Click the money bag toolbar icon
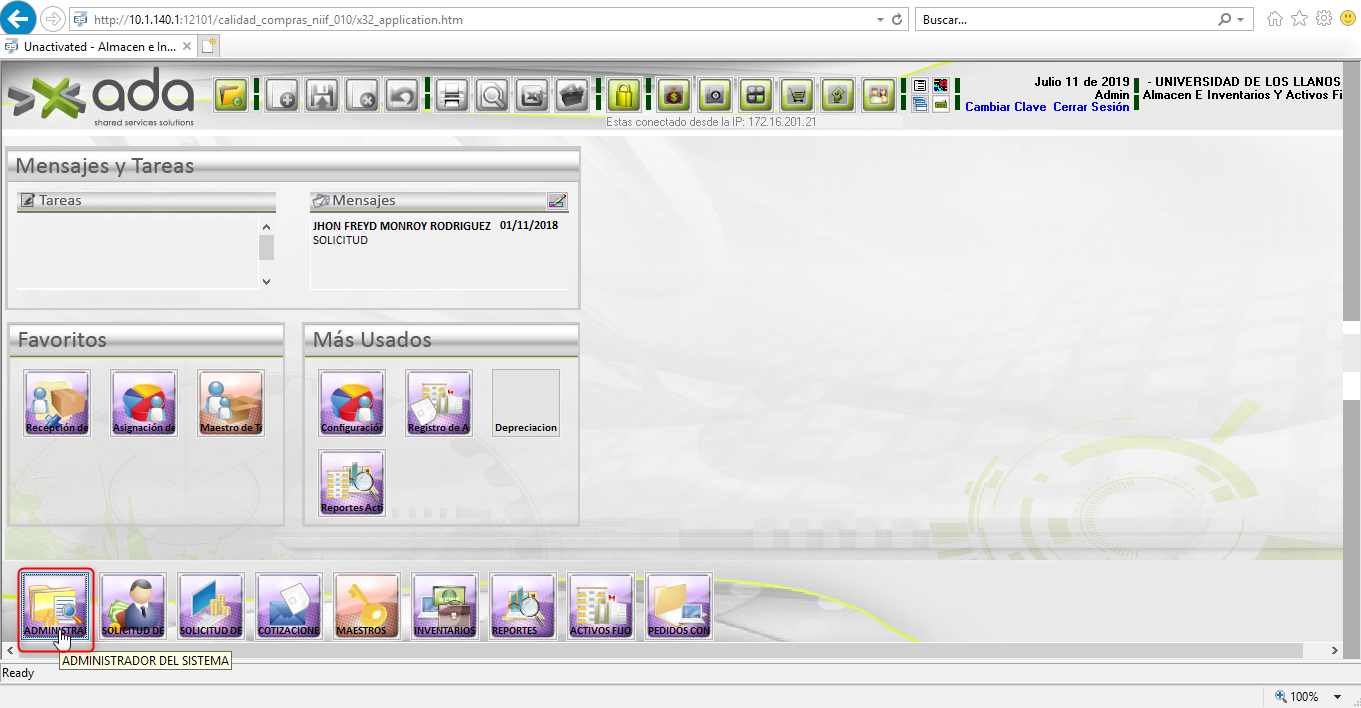 coord(674,96)
